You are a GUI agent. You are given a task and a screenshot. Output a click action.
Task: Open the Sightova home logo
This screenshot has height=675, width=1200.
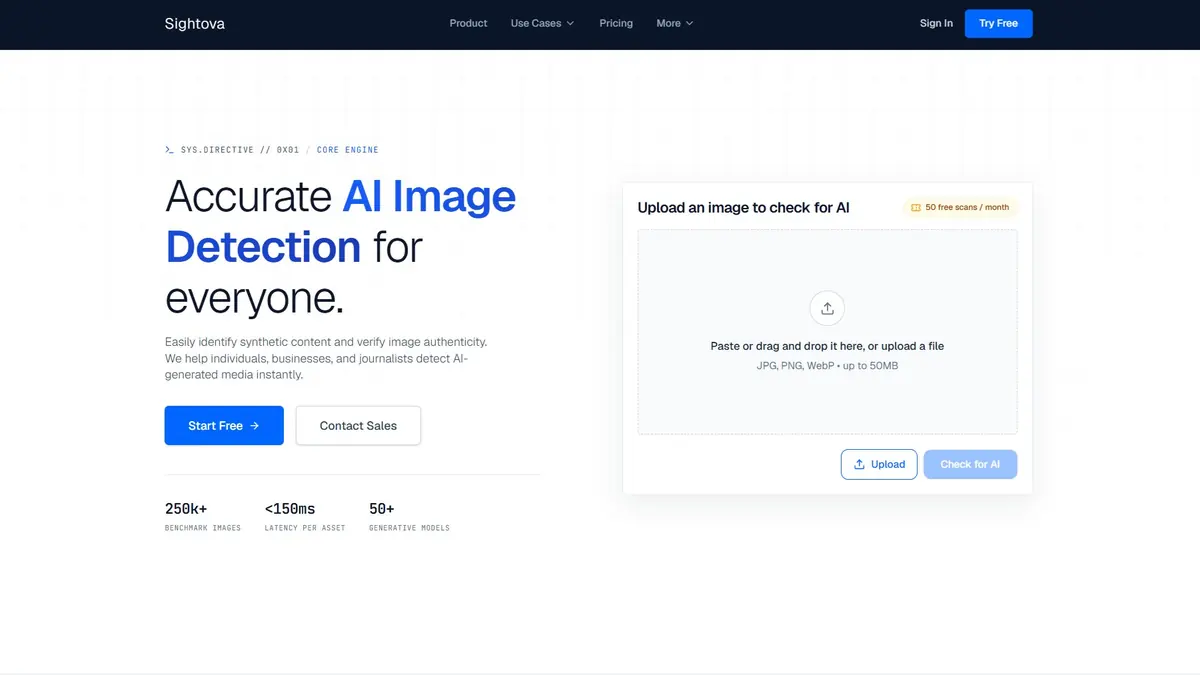coord(194,23)
